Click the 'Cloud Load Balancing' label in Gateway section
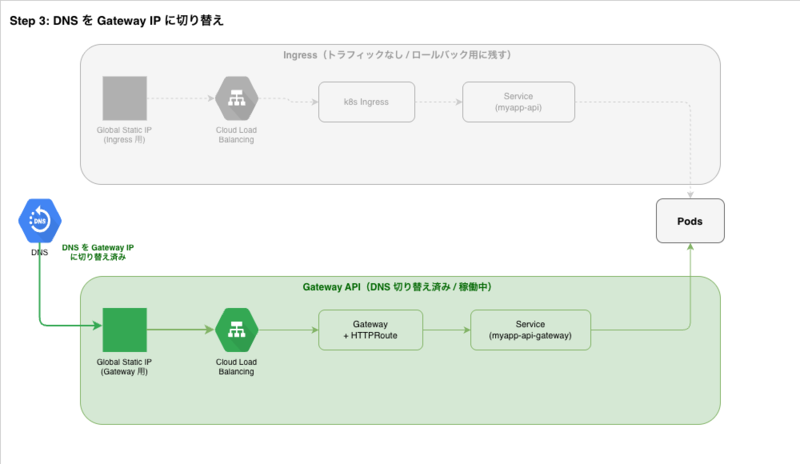 click(236, 367)
